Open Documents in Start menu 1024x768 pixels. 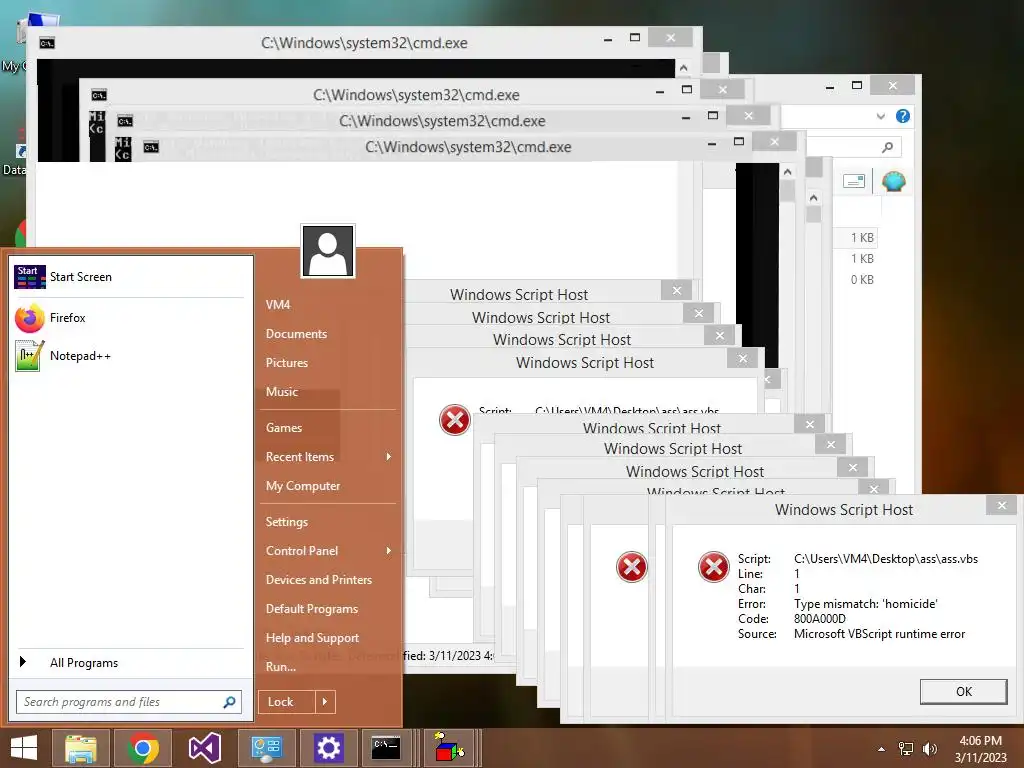296,334
